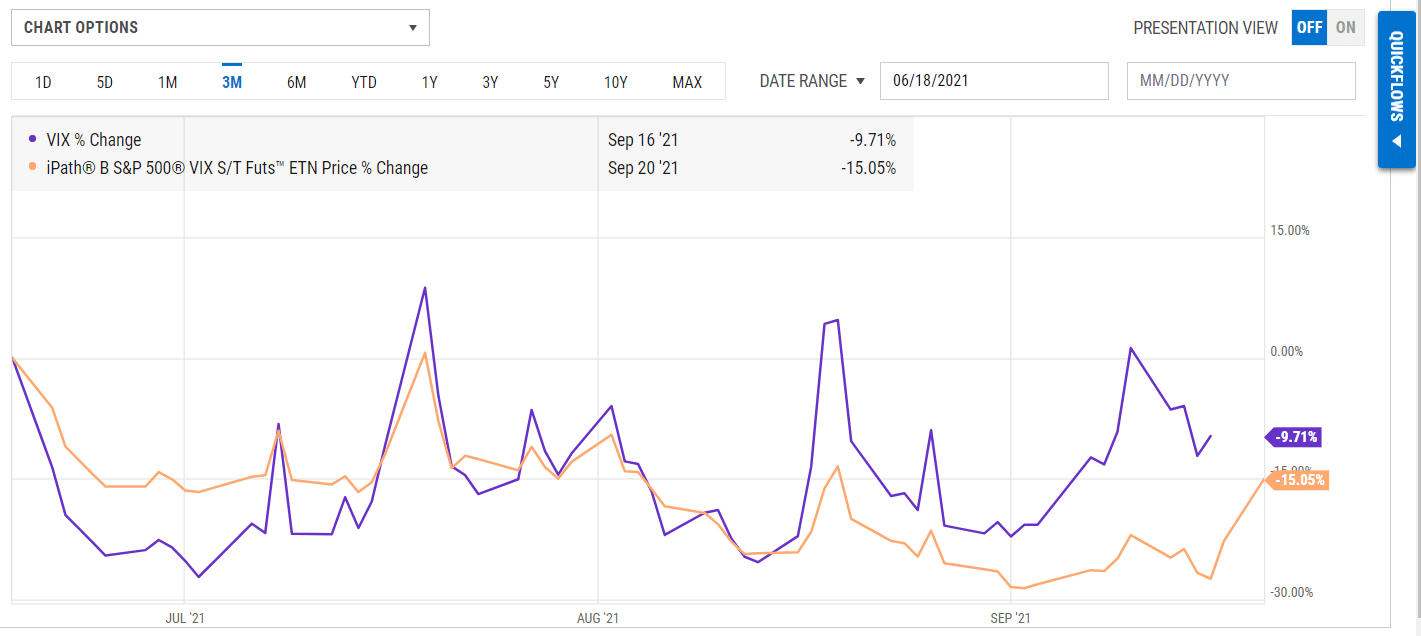The image size is (1421, 636).
Task: Click the purple -9.71% value flag
Action: point(1294,437)
